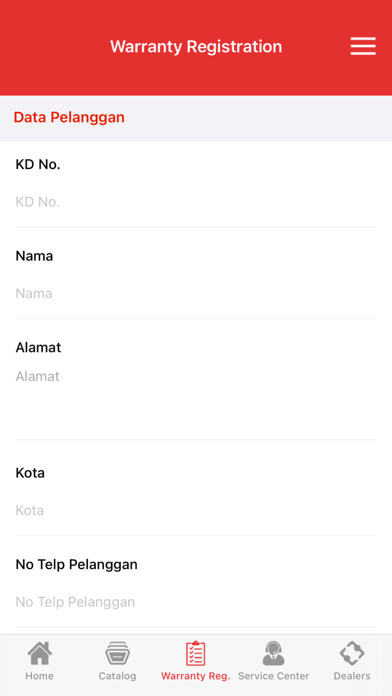
Task: Click the bold Alamat field label
Action: pos(38,348)
